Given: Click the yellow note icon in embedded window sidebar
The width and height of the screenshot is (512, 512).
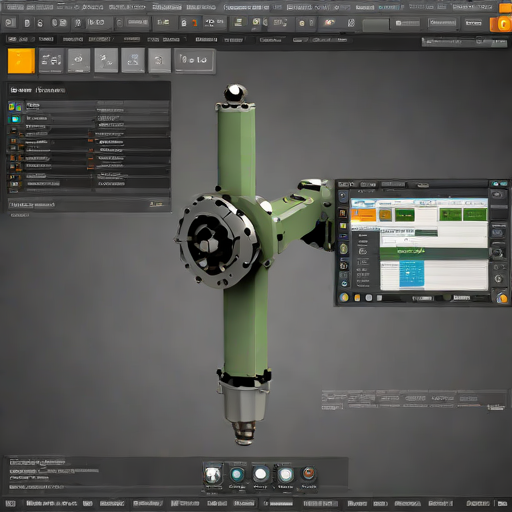Looking at the screenshot, I should click(x=343, y=226).
